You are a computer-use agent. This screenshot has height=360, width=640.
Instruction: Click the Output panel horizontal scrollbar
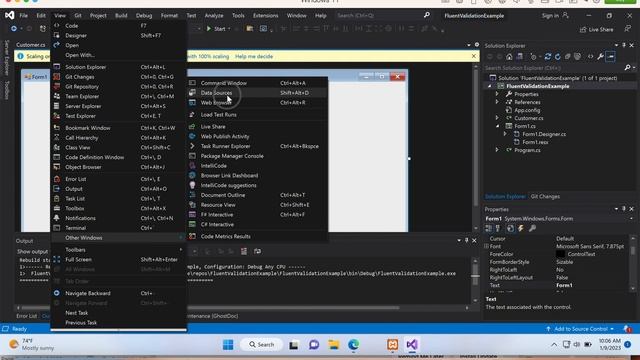(243, 308)
